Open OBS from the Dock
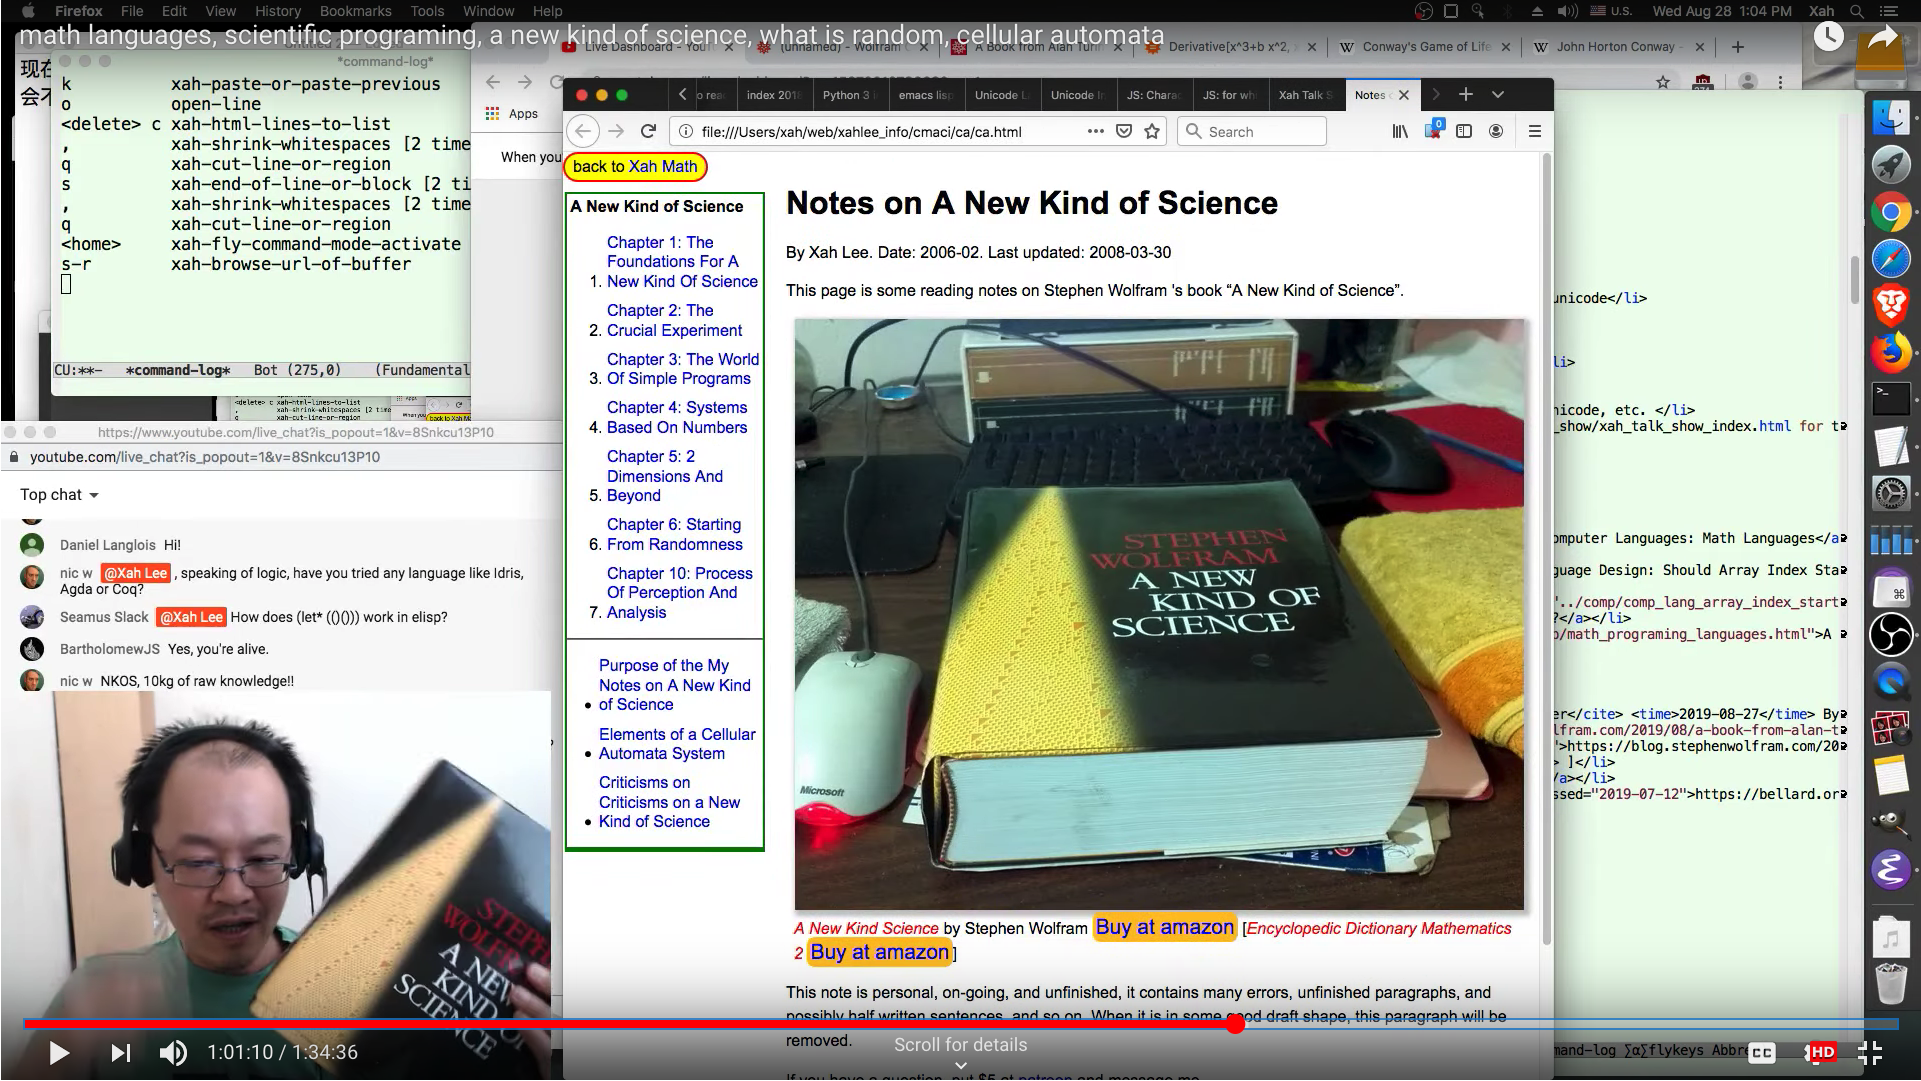 click(1890, 634)
